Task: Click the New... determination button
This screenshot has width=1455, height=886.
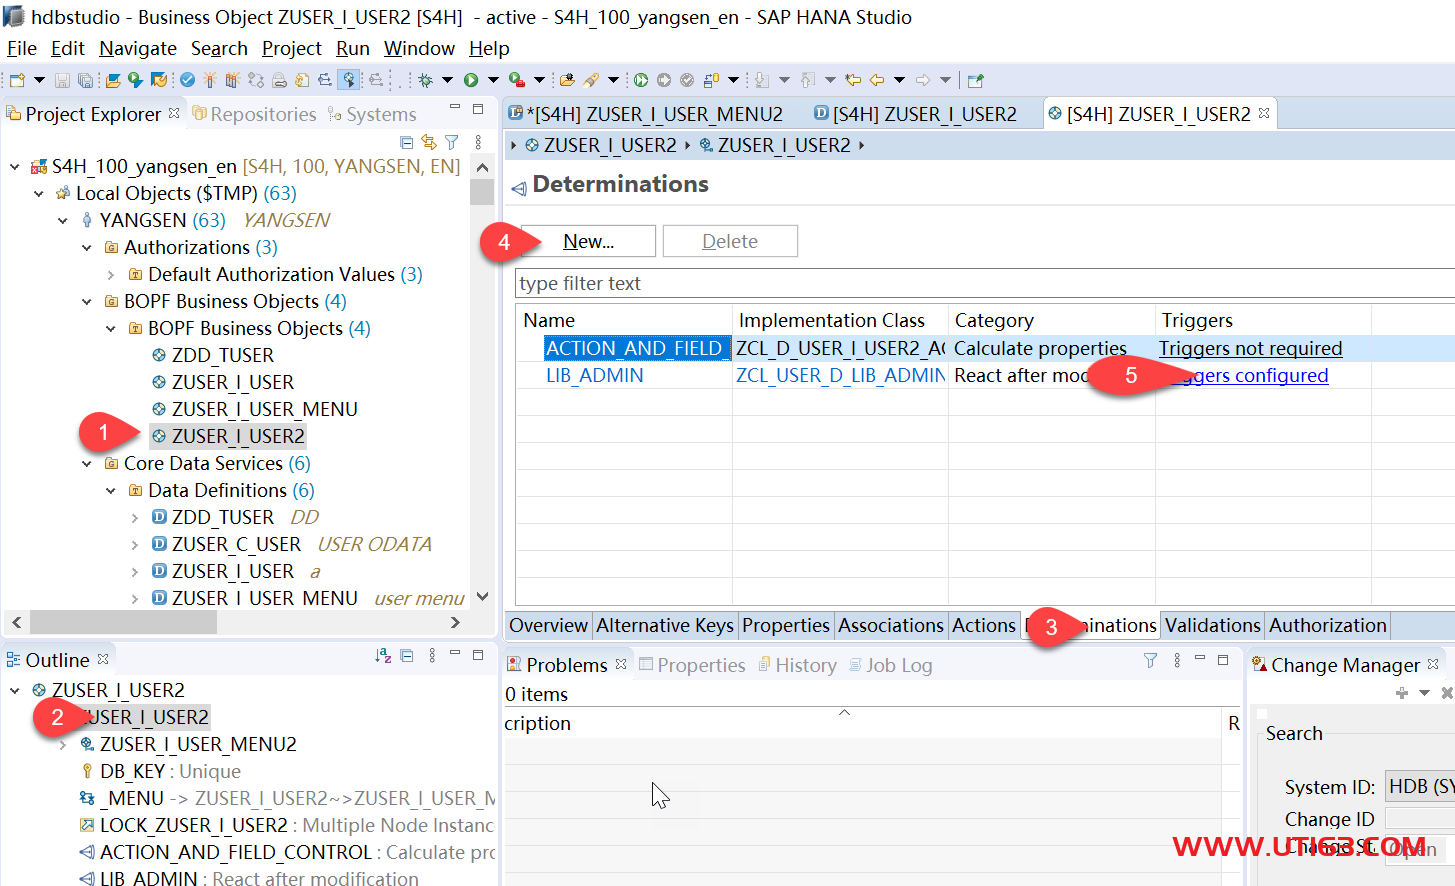Action: (588, 241)
